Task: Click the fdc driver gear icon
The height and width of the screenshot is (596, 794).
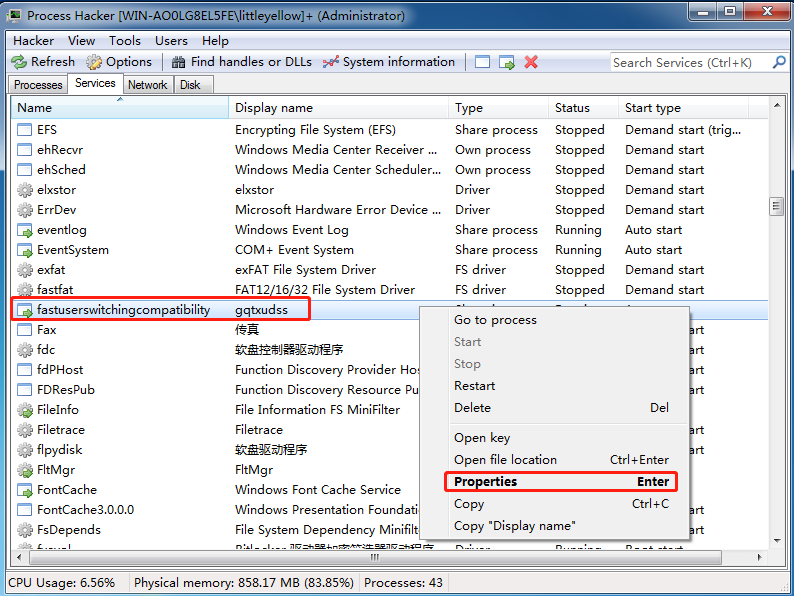Action: click(x=25, y=350)
